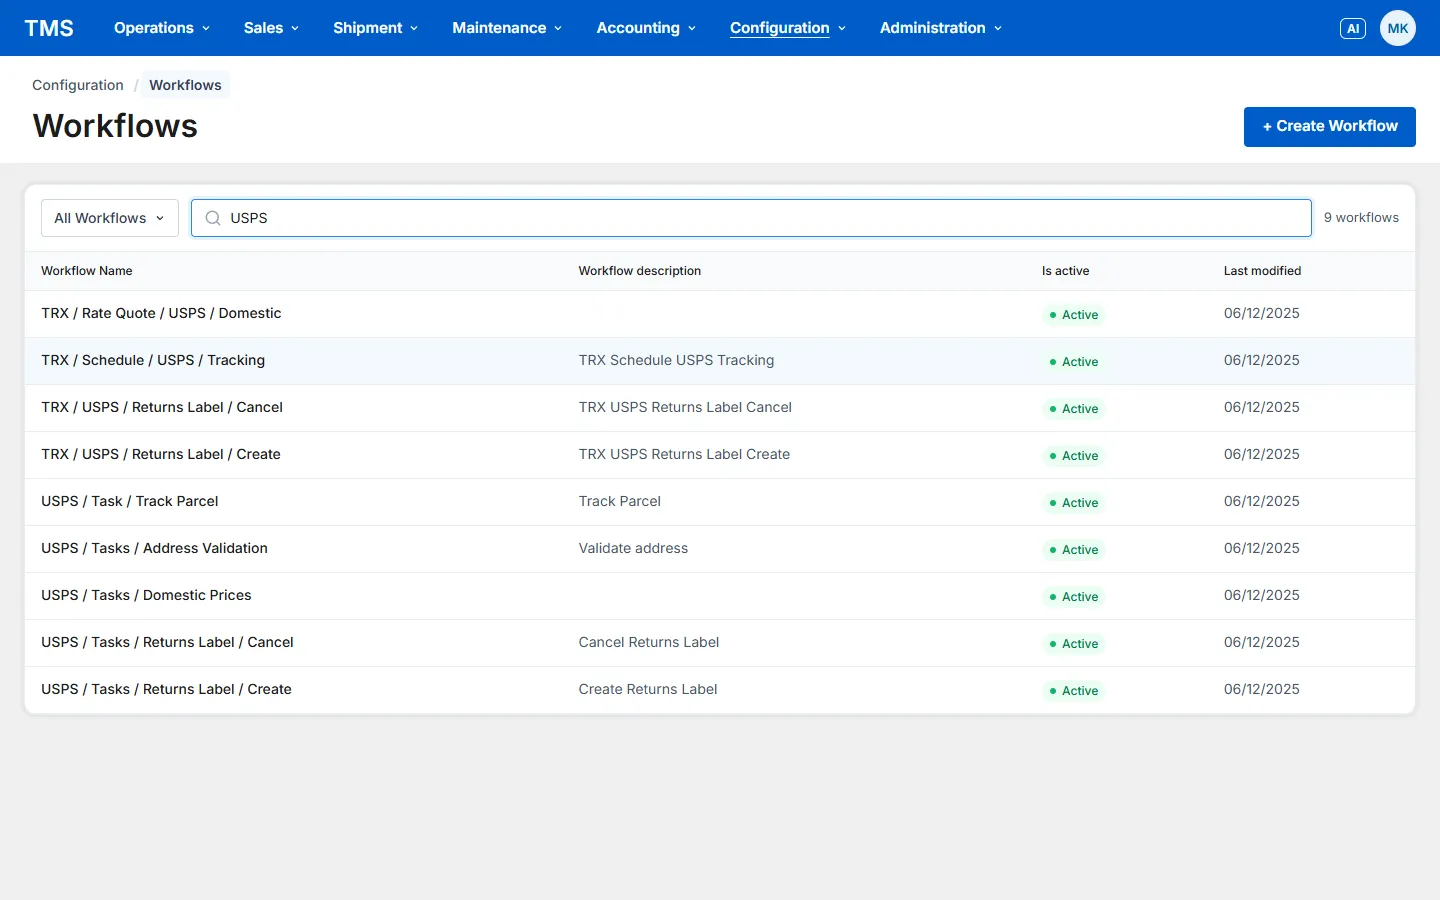This screenshot has height=900, width=1440.
Task: Click the Track Parcel description
Action: (620, 501)
